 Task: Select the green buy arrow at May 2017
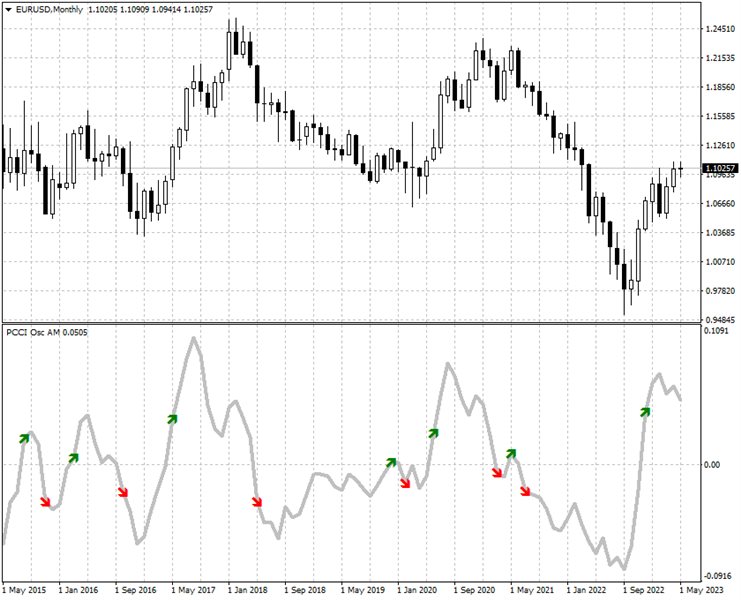172,419
